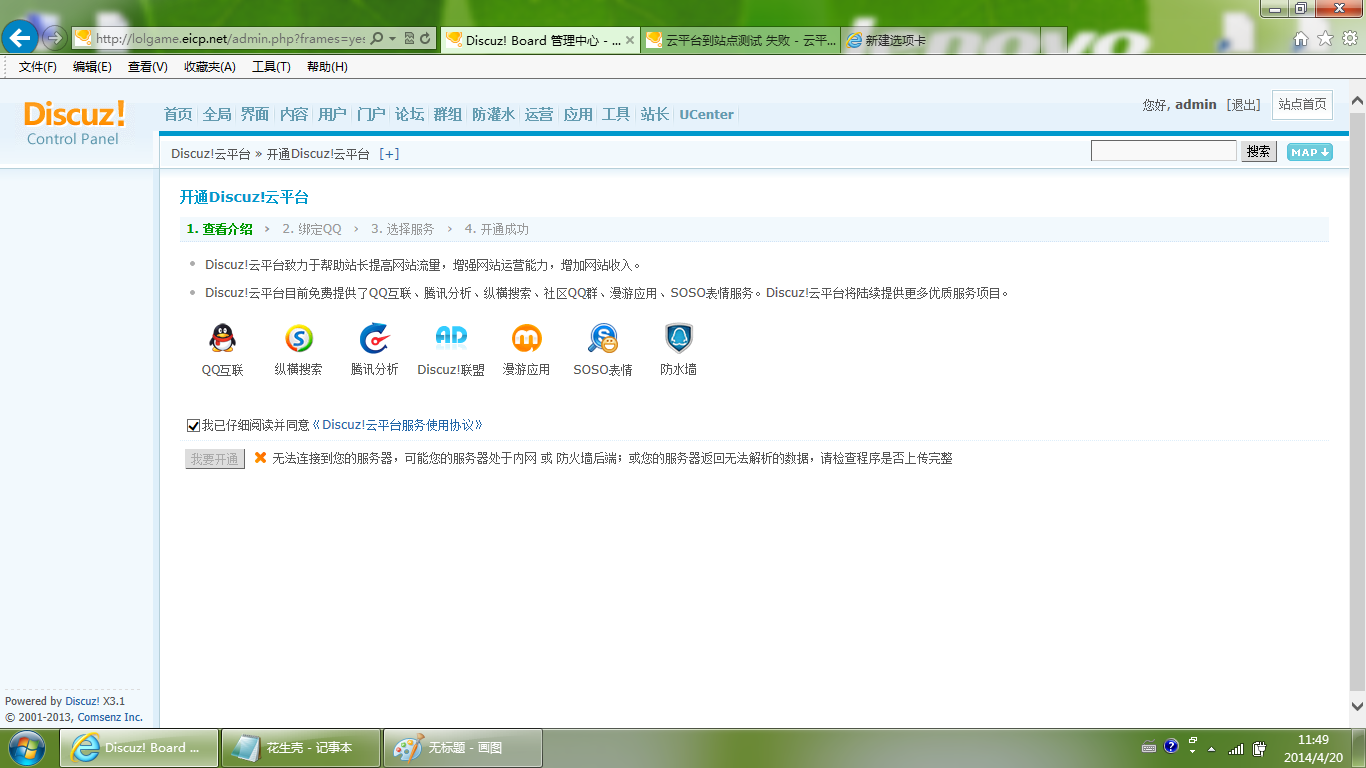Click the 纵横搜索 service icon
The height and width of the screenshot is (768, 1366).
click(299, 338)
